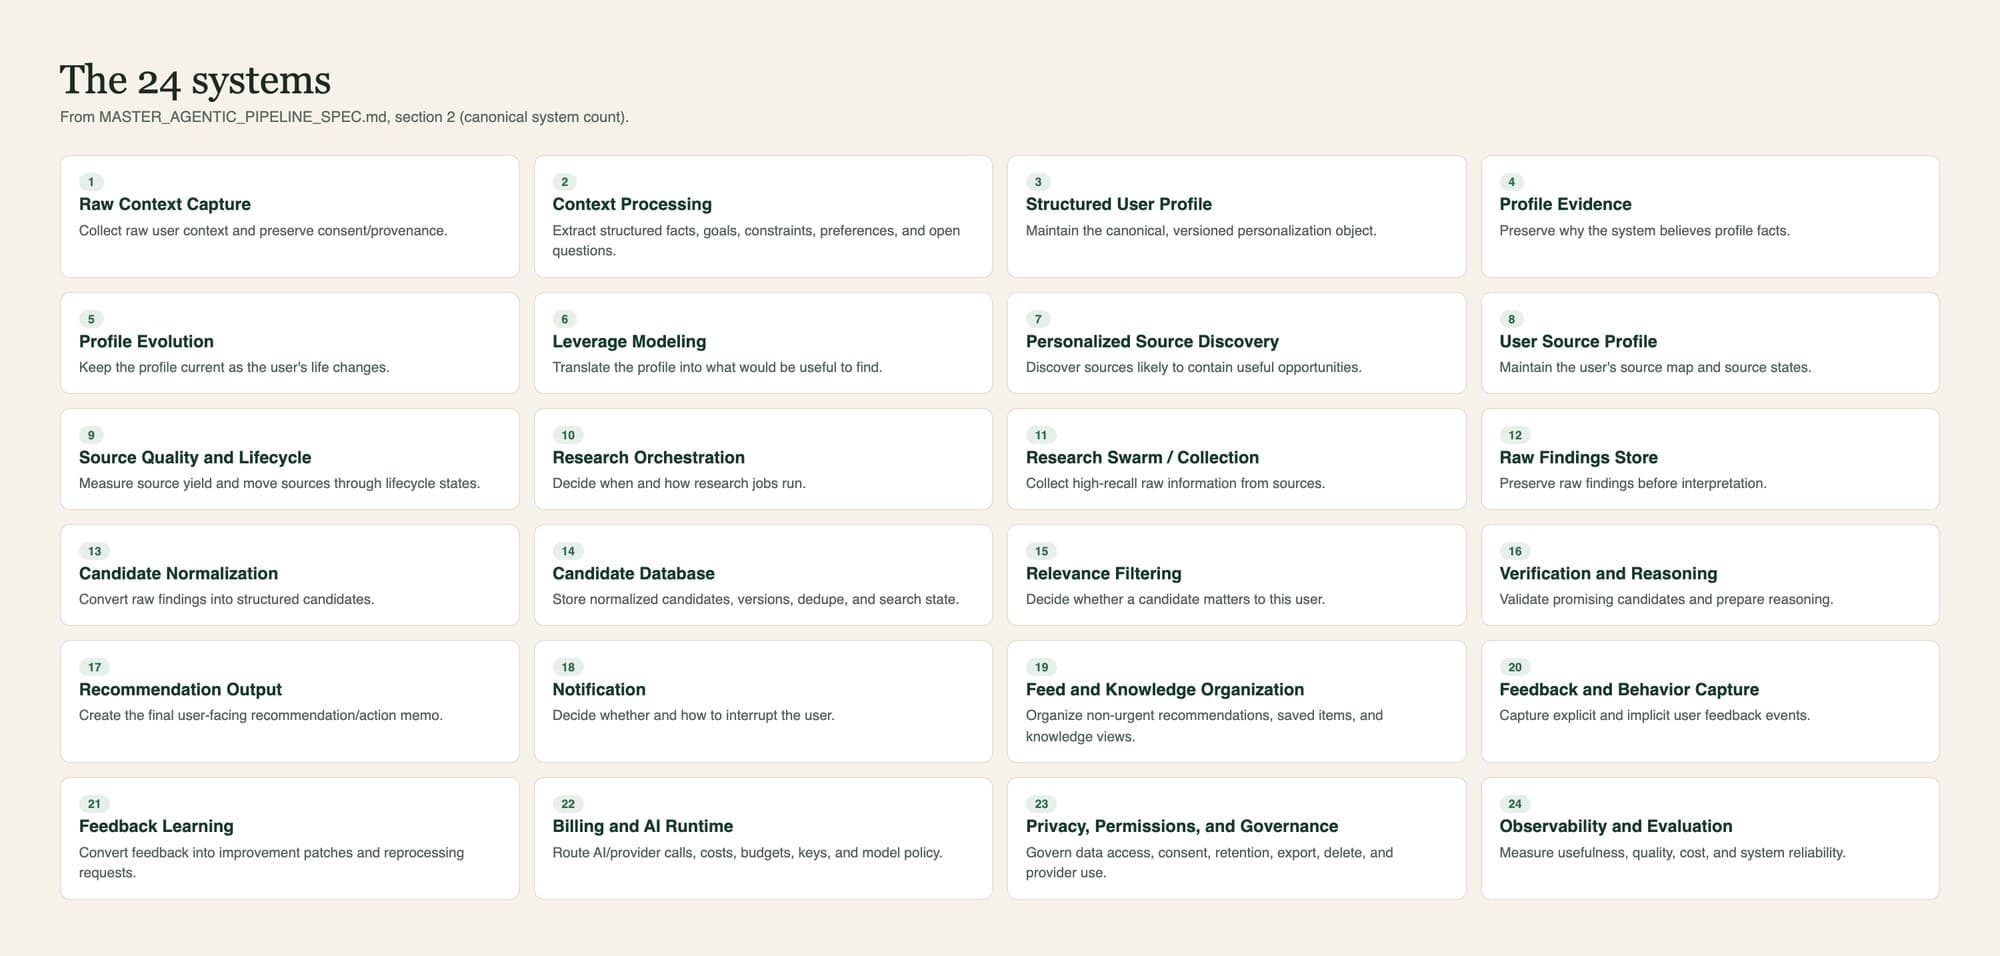Select the Notification card title

tap(599, 689)
